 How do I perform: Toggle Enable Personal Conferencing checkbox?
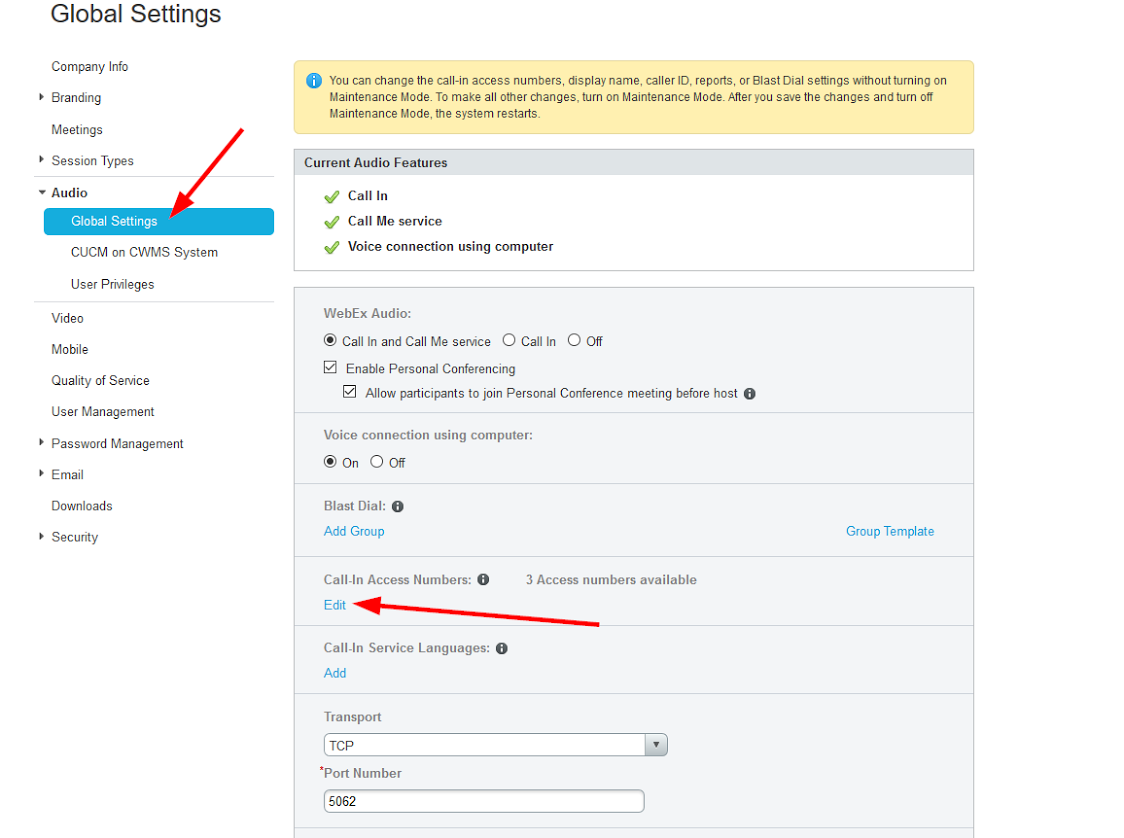pyautogui.click(x=331, y=368)
